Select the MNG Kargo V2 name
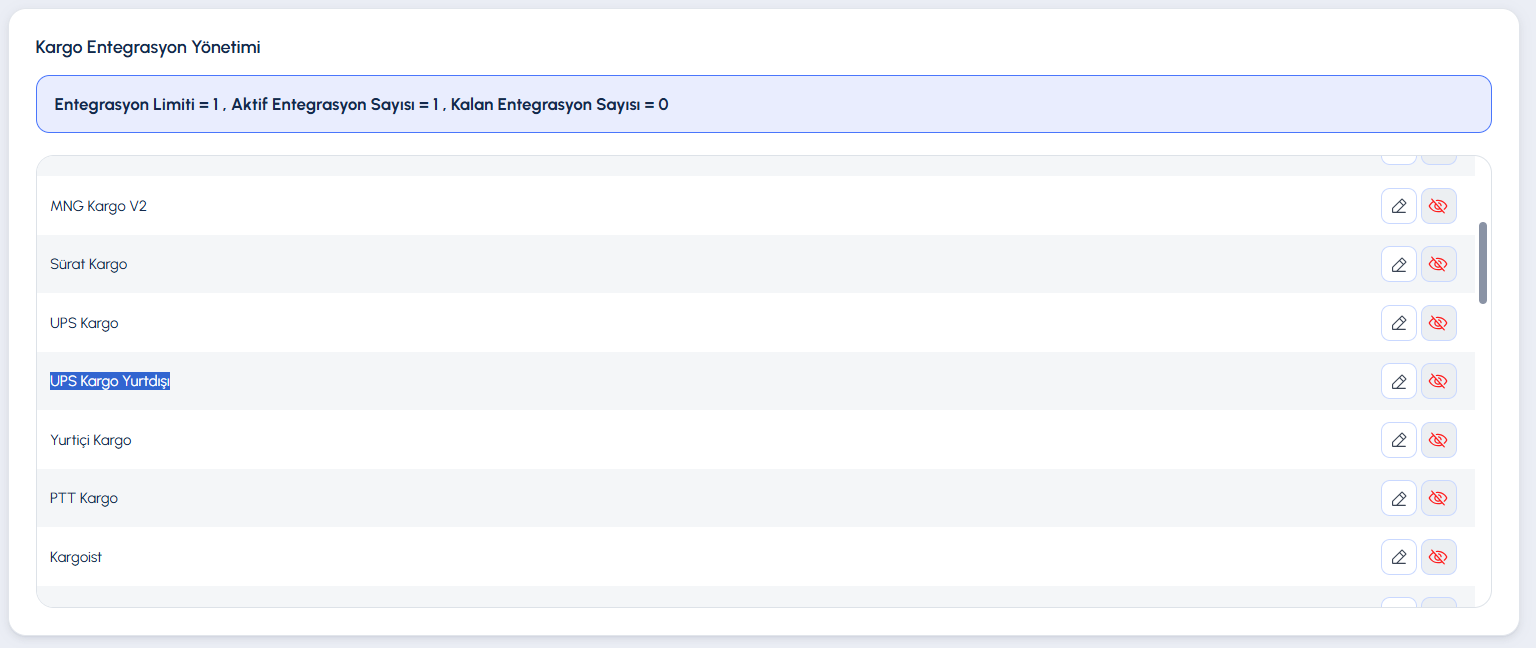Screen dimensions: 1536x648 coord(99,206)
